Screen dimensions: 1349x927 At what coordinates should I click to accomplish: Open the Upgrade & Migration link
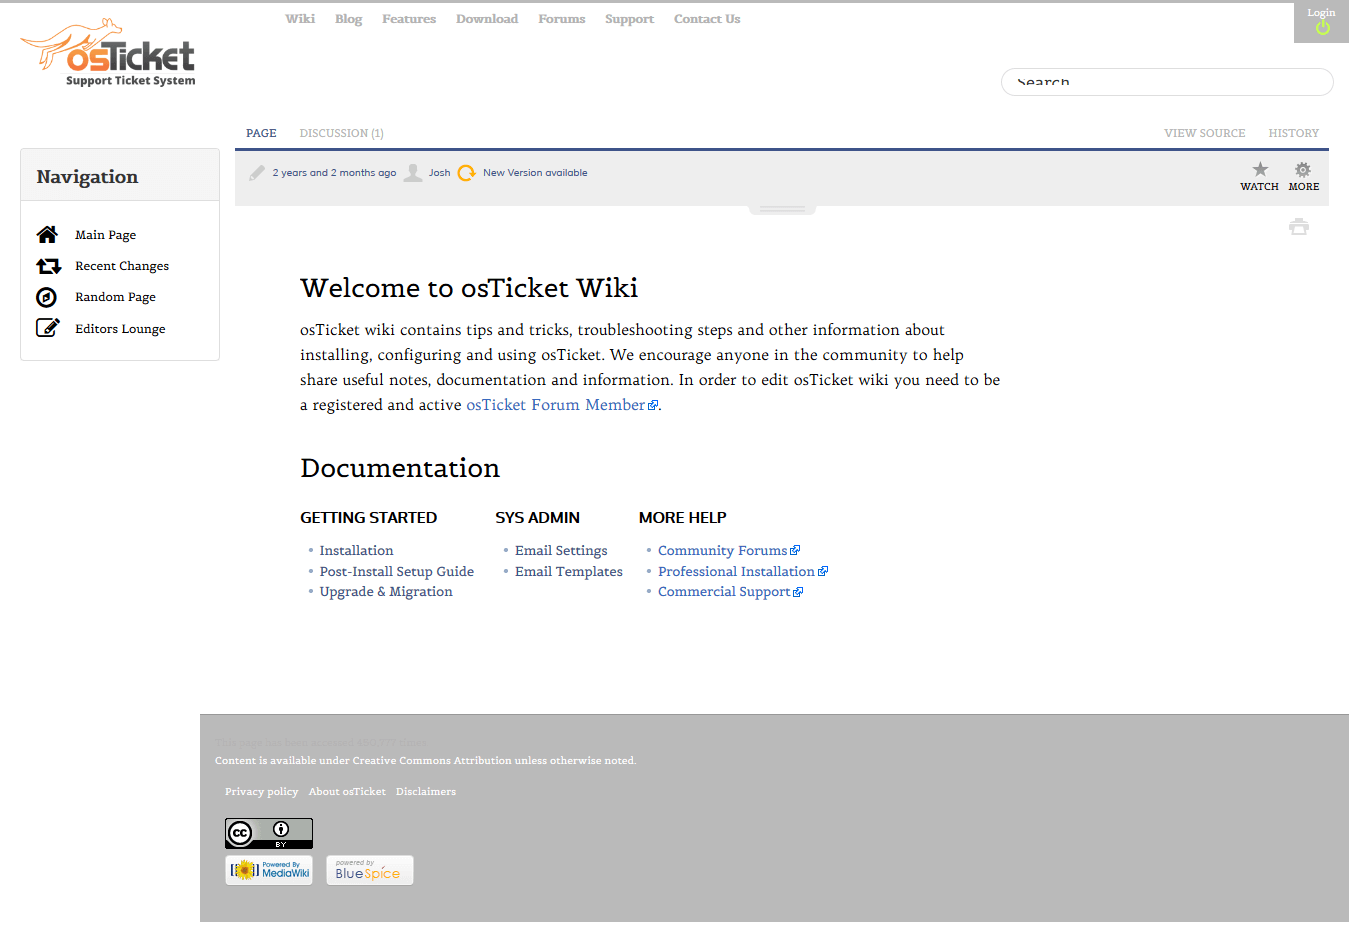386,592
